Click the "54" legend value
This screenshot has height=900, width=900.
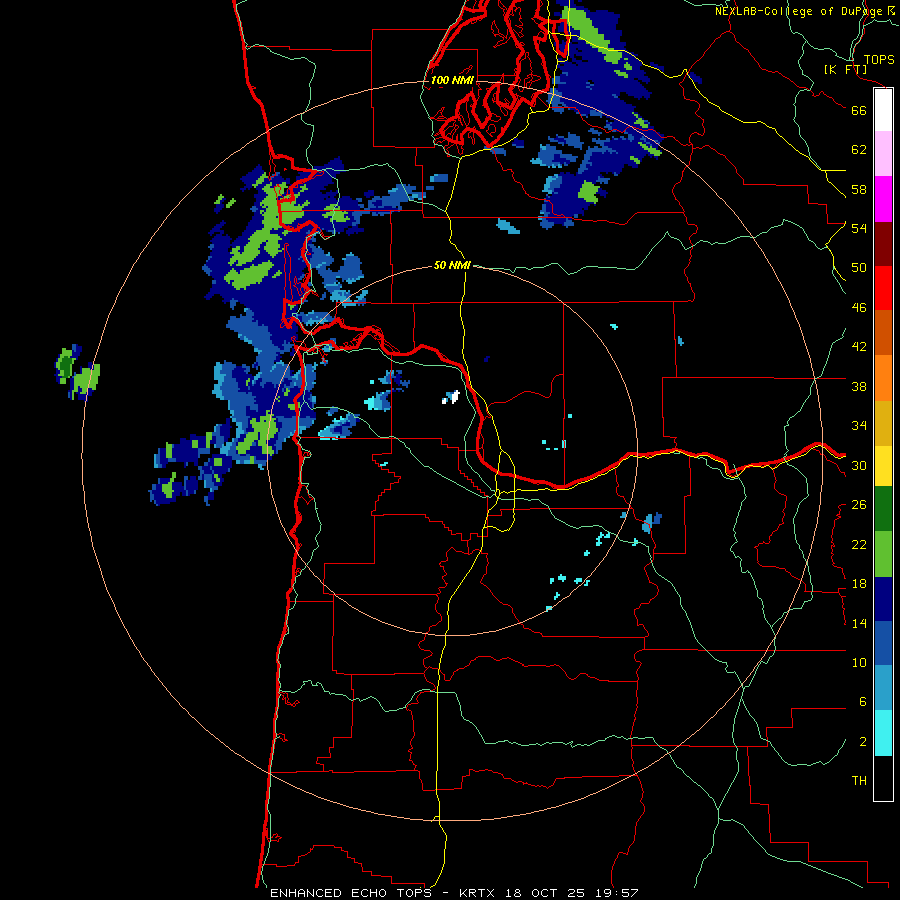859,228
